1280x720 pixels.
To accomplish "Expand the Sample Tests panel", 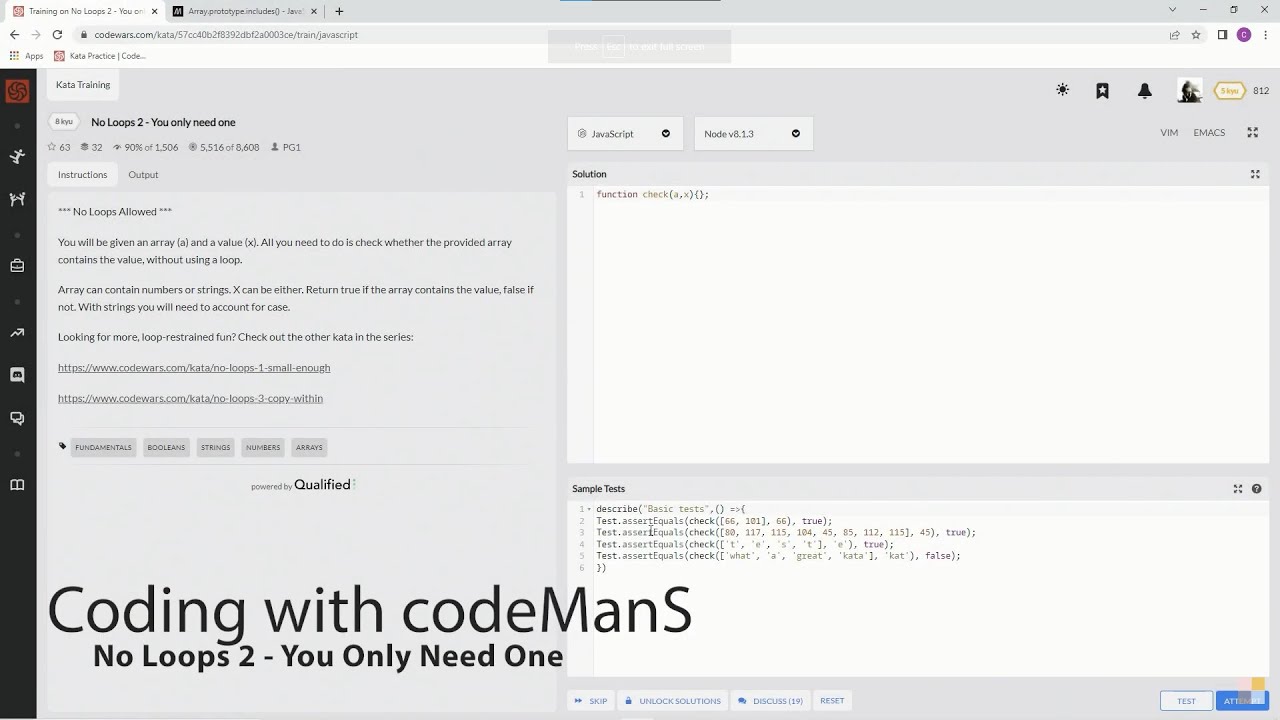I will pos(1238,489).
